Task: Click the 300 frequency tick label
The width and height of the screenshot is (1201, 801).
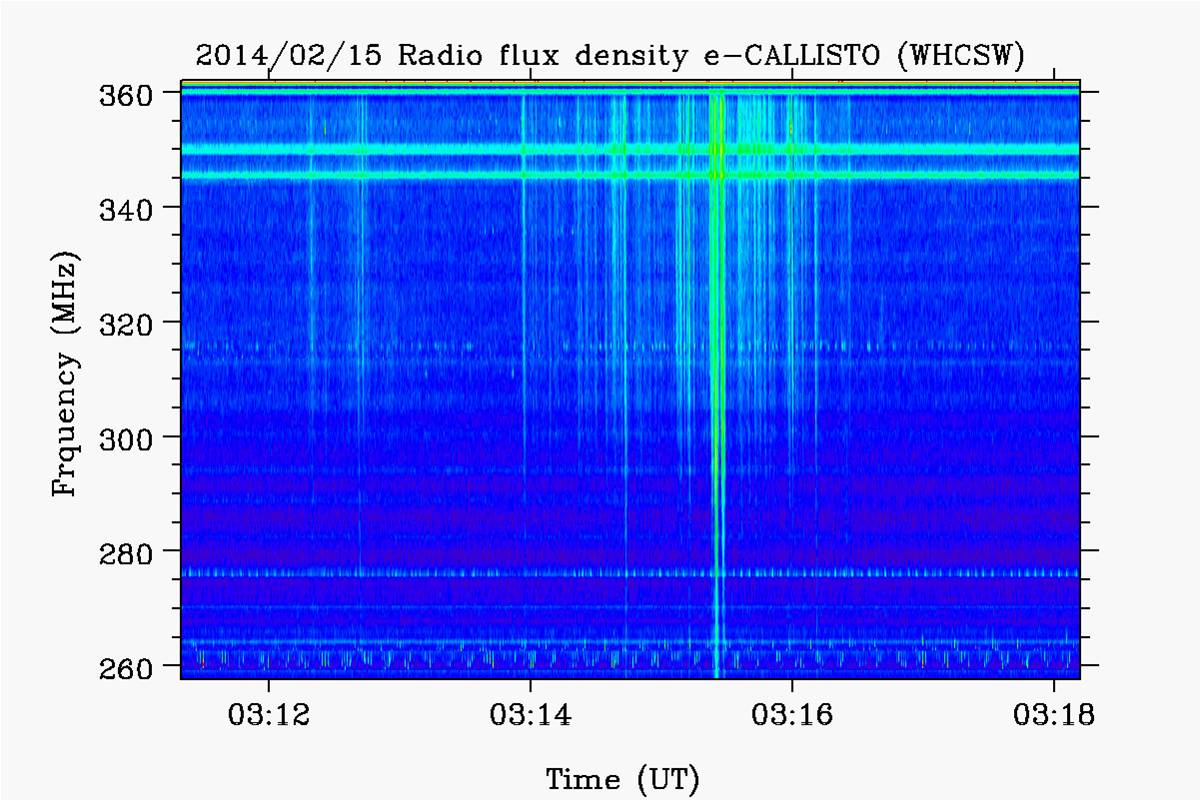Action: click(x=125, y=438)
